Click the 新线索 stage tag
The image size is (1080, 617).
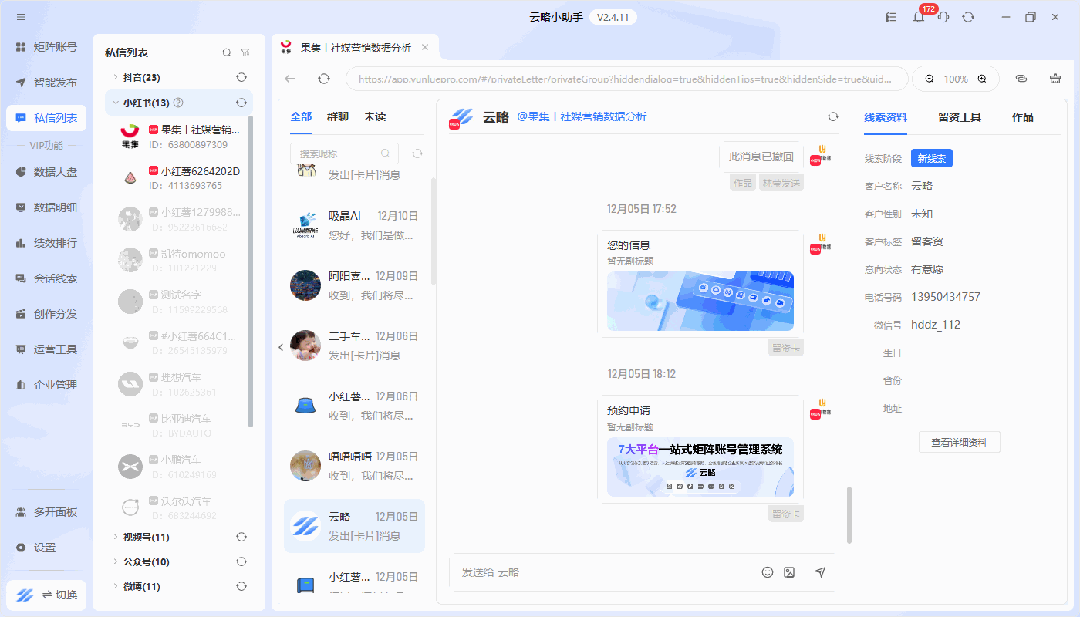[x=931, y=158]
